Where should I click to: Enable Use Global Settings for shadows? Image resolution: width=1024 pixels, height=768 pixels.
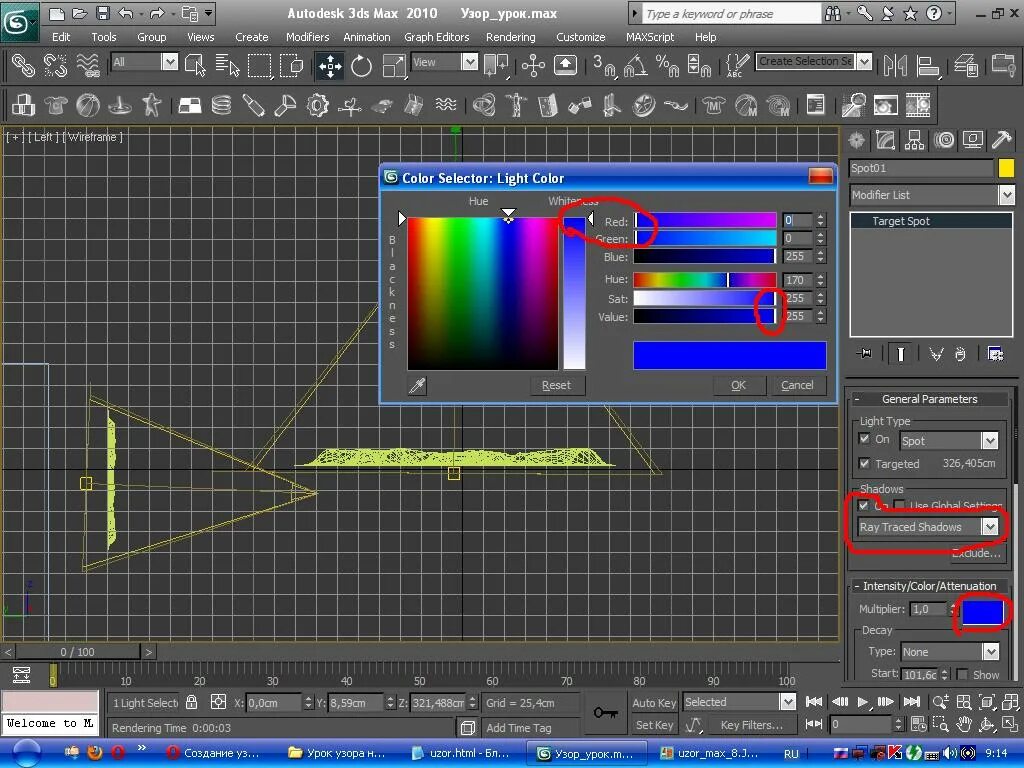(900, 506)
